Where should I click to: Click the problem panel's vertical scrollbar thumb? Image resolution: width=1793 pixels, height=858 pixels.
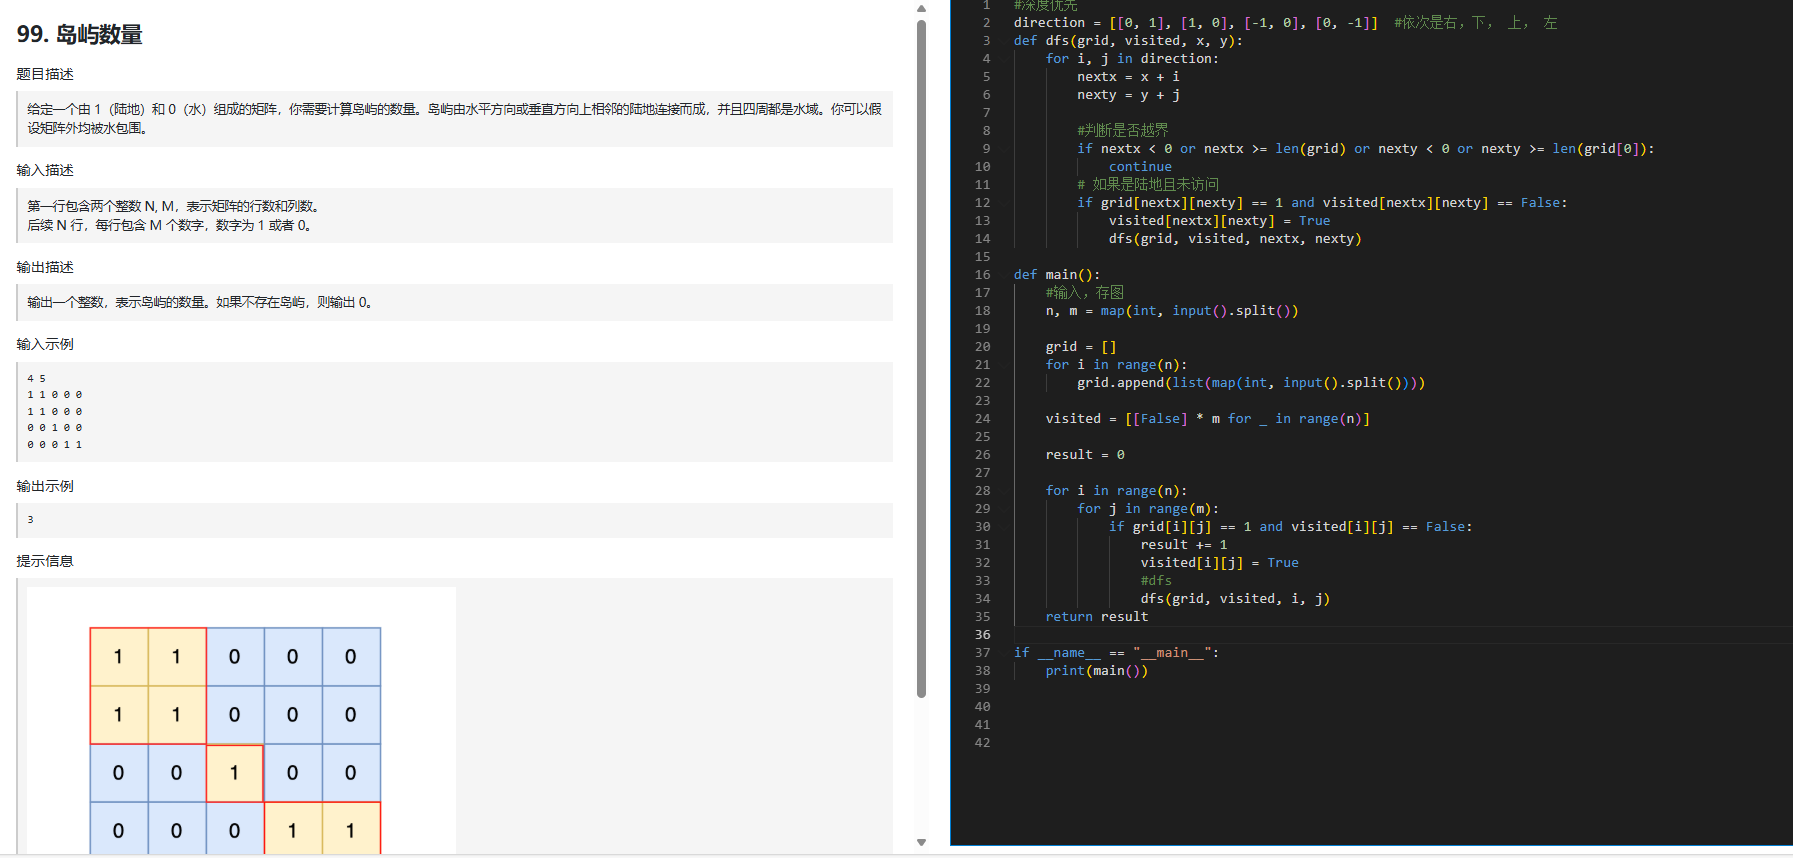point(921,358)
